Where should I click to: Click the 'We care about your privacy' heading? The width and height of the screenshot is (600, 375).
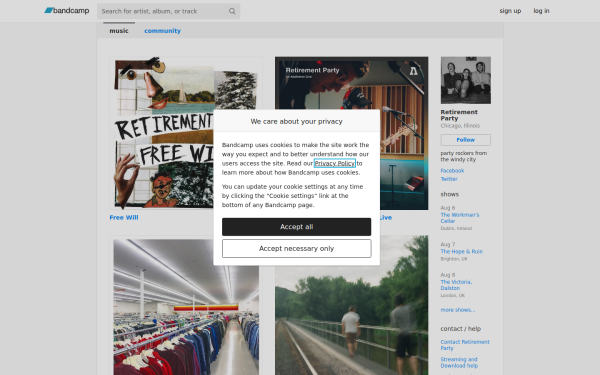[x=297, y=121]
